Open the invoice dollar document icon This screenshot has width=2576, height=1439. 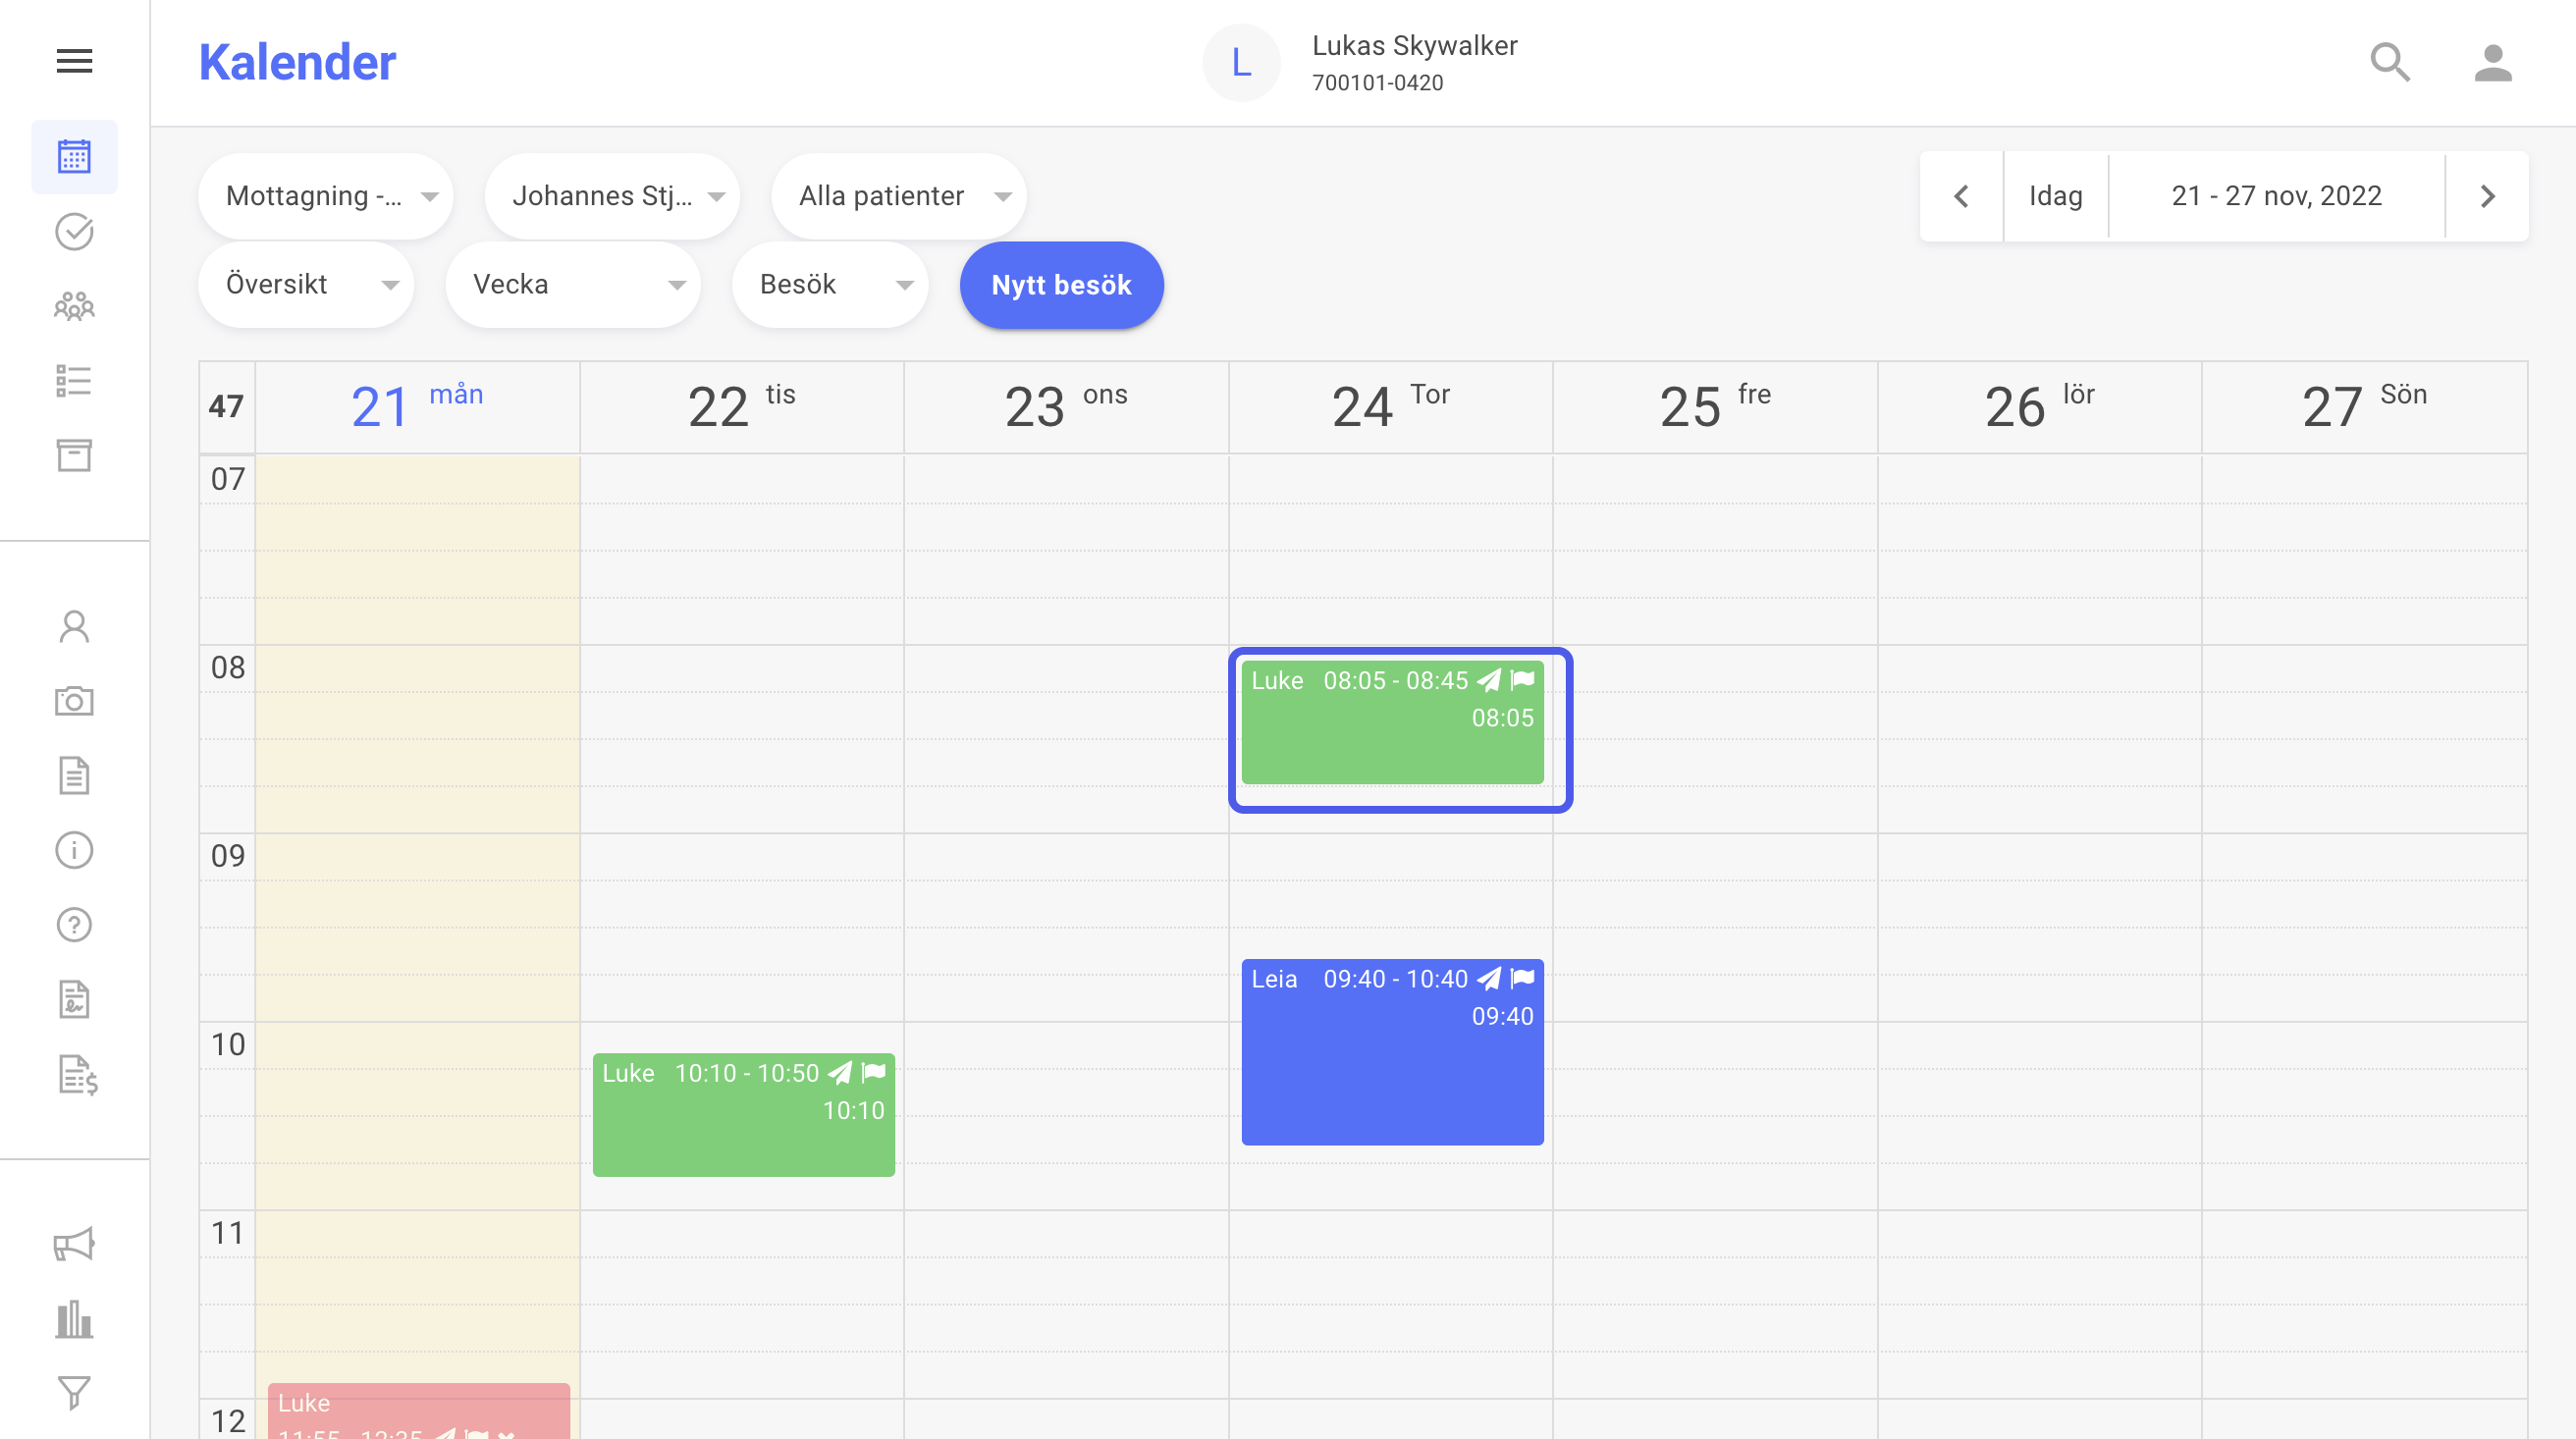point(76,1076)
